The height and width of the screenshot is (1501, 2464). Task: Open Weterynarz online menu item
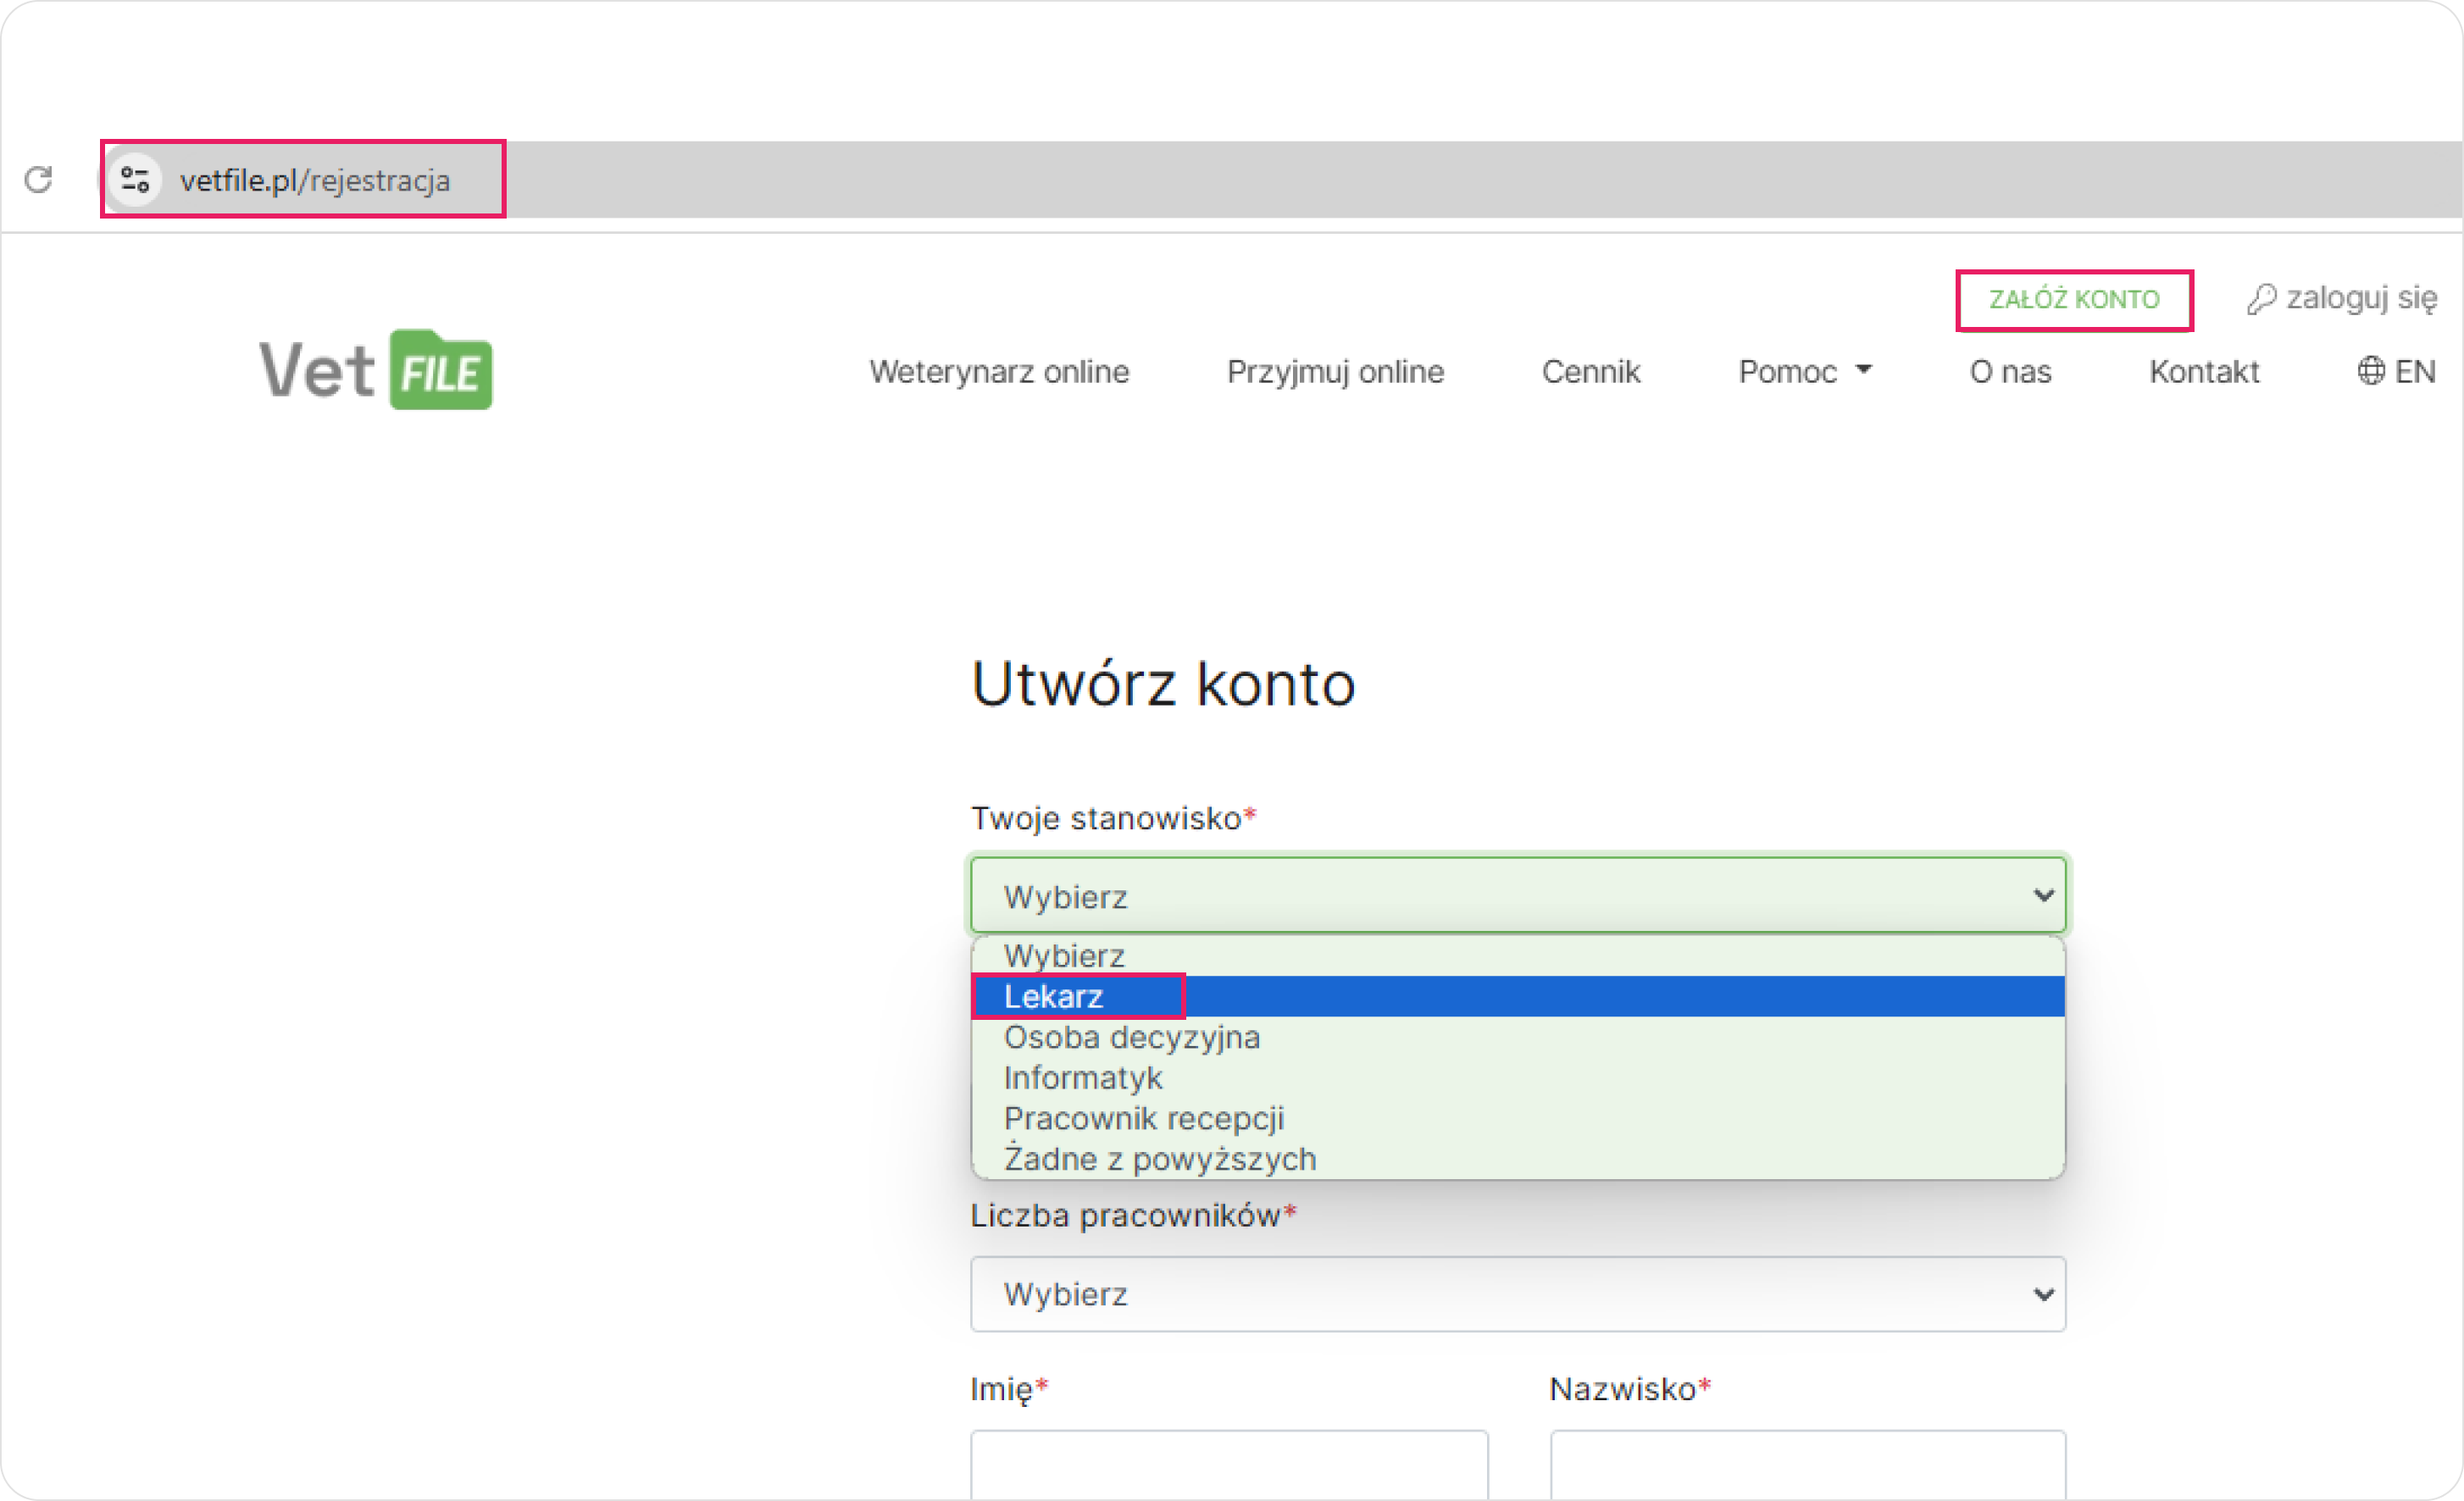999,371
